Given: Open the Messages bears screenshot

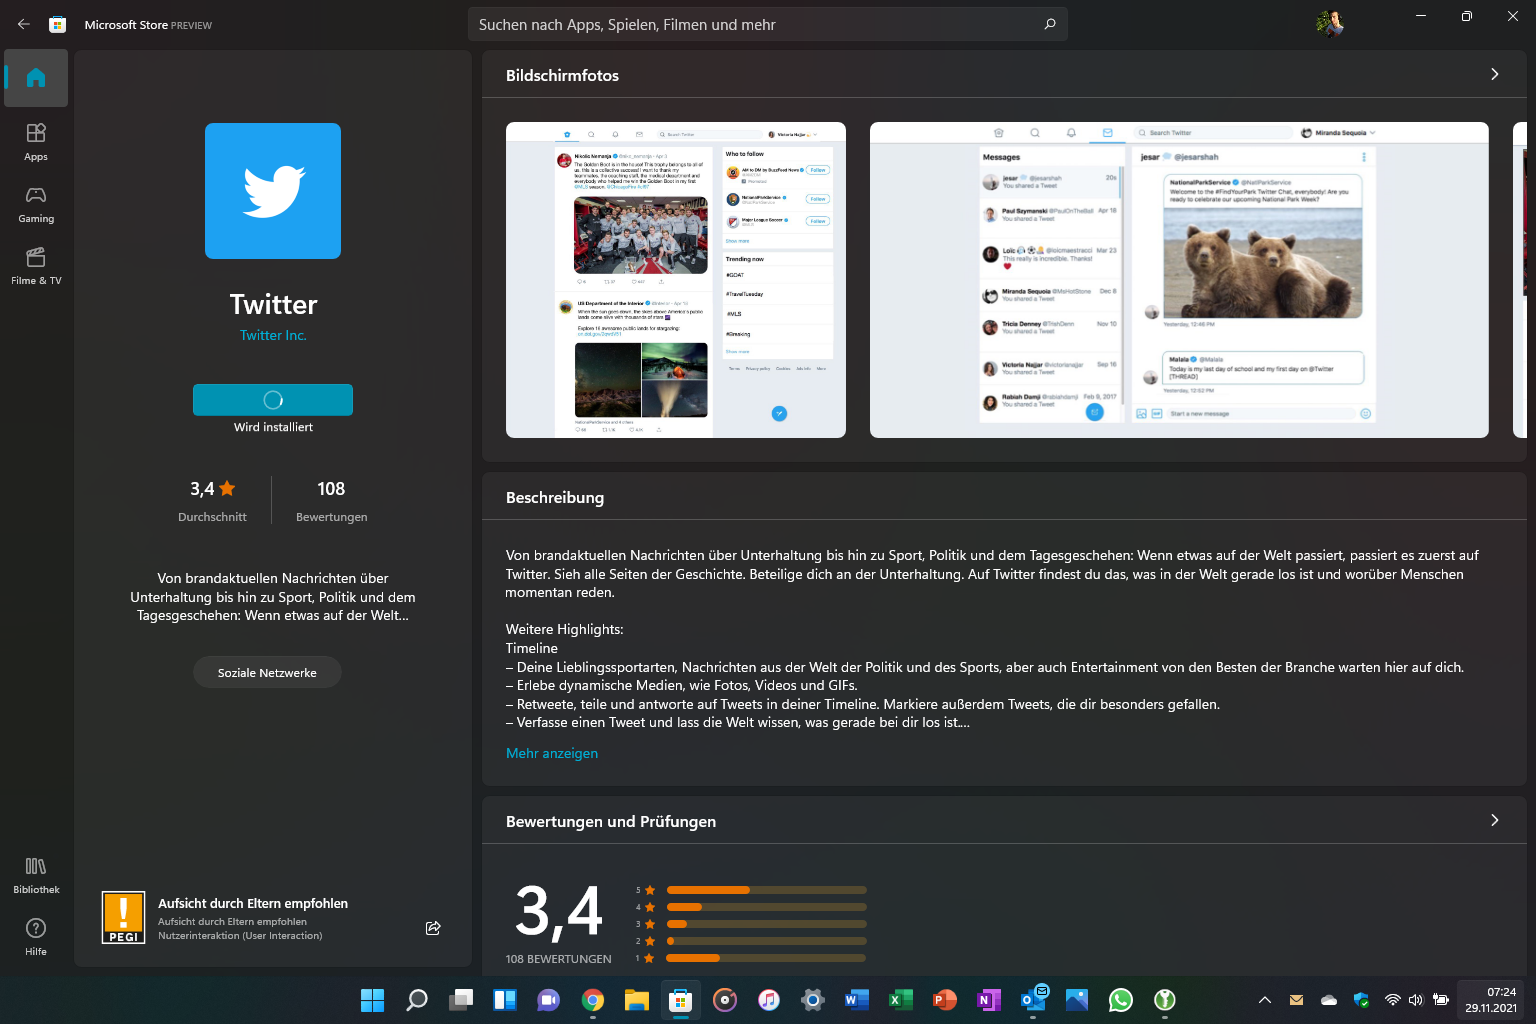Looking at the screenshot, I should pos(1179,280).
